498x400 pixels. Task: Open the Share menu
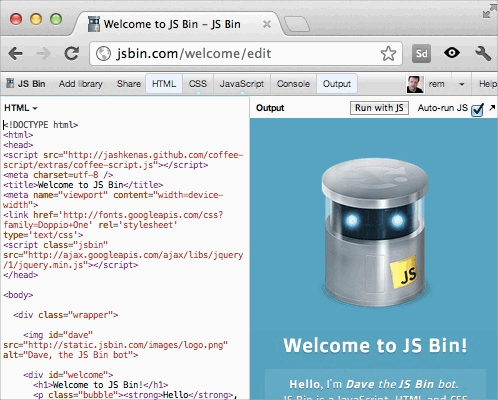click(x=129, y=84)
